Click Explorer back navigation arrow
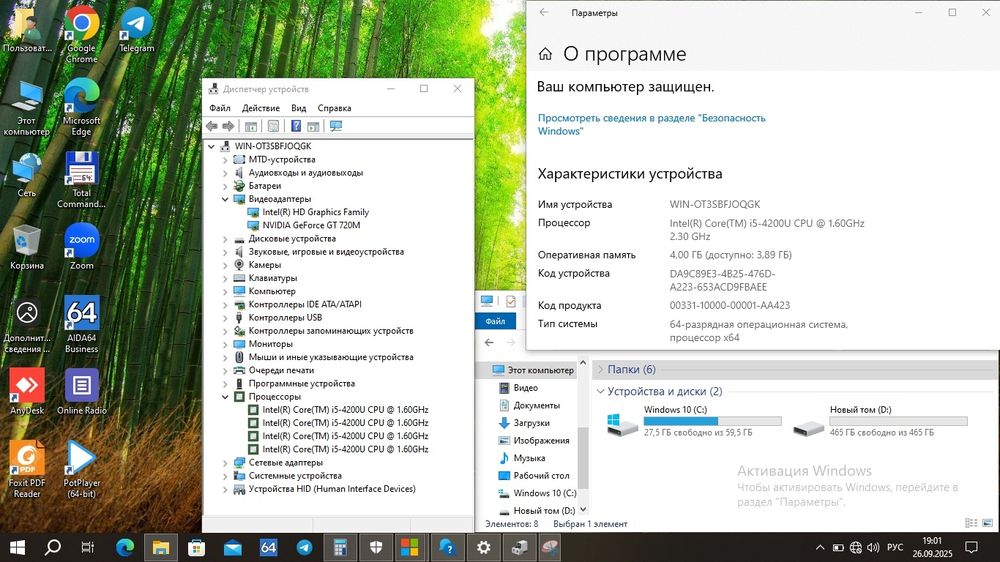This screenshot has width=1000, height=562. [489, 343]
